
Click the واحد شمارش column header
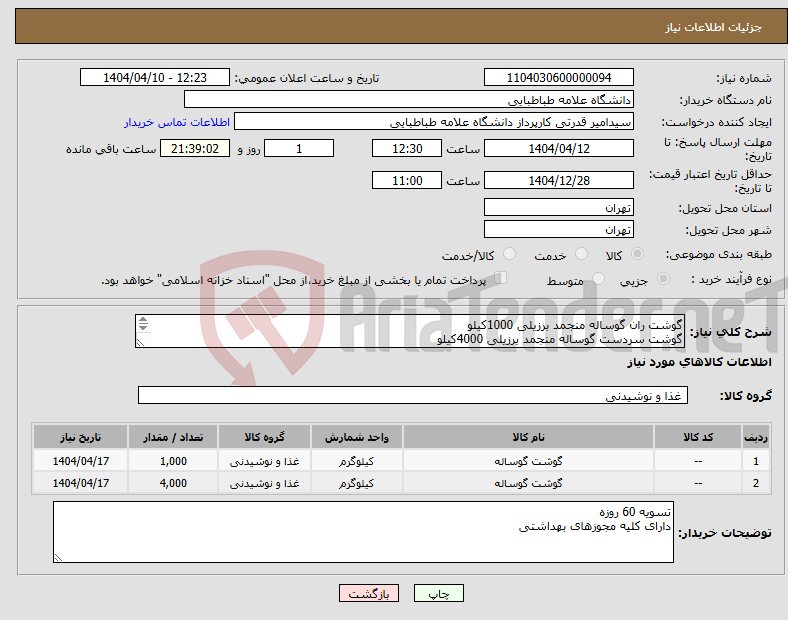(356, 437)
